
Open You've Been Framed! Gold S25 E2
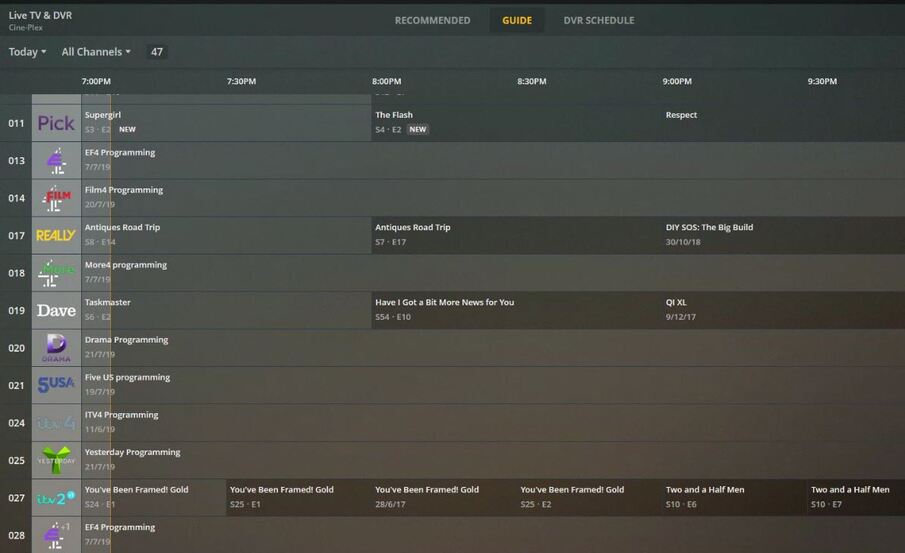589,498
